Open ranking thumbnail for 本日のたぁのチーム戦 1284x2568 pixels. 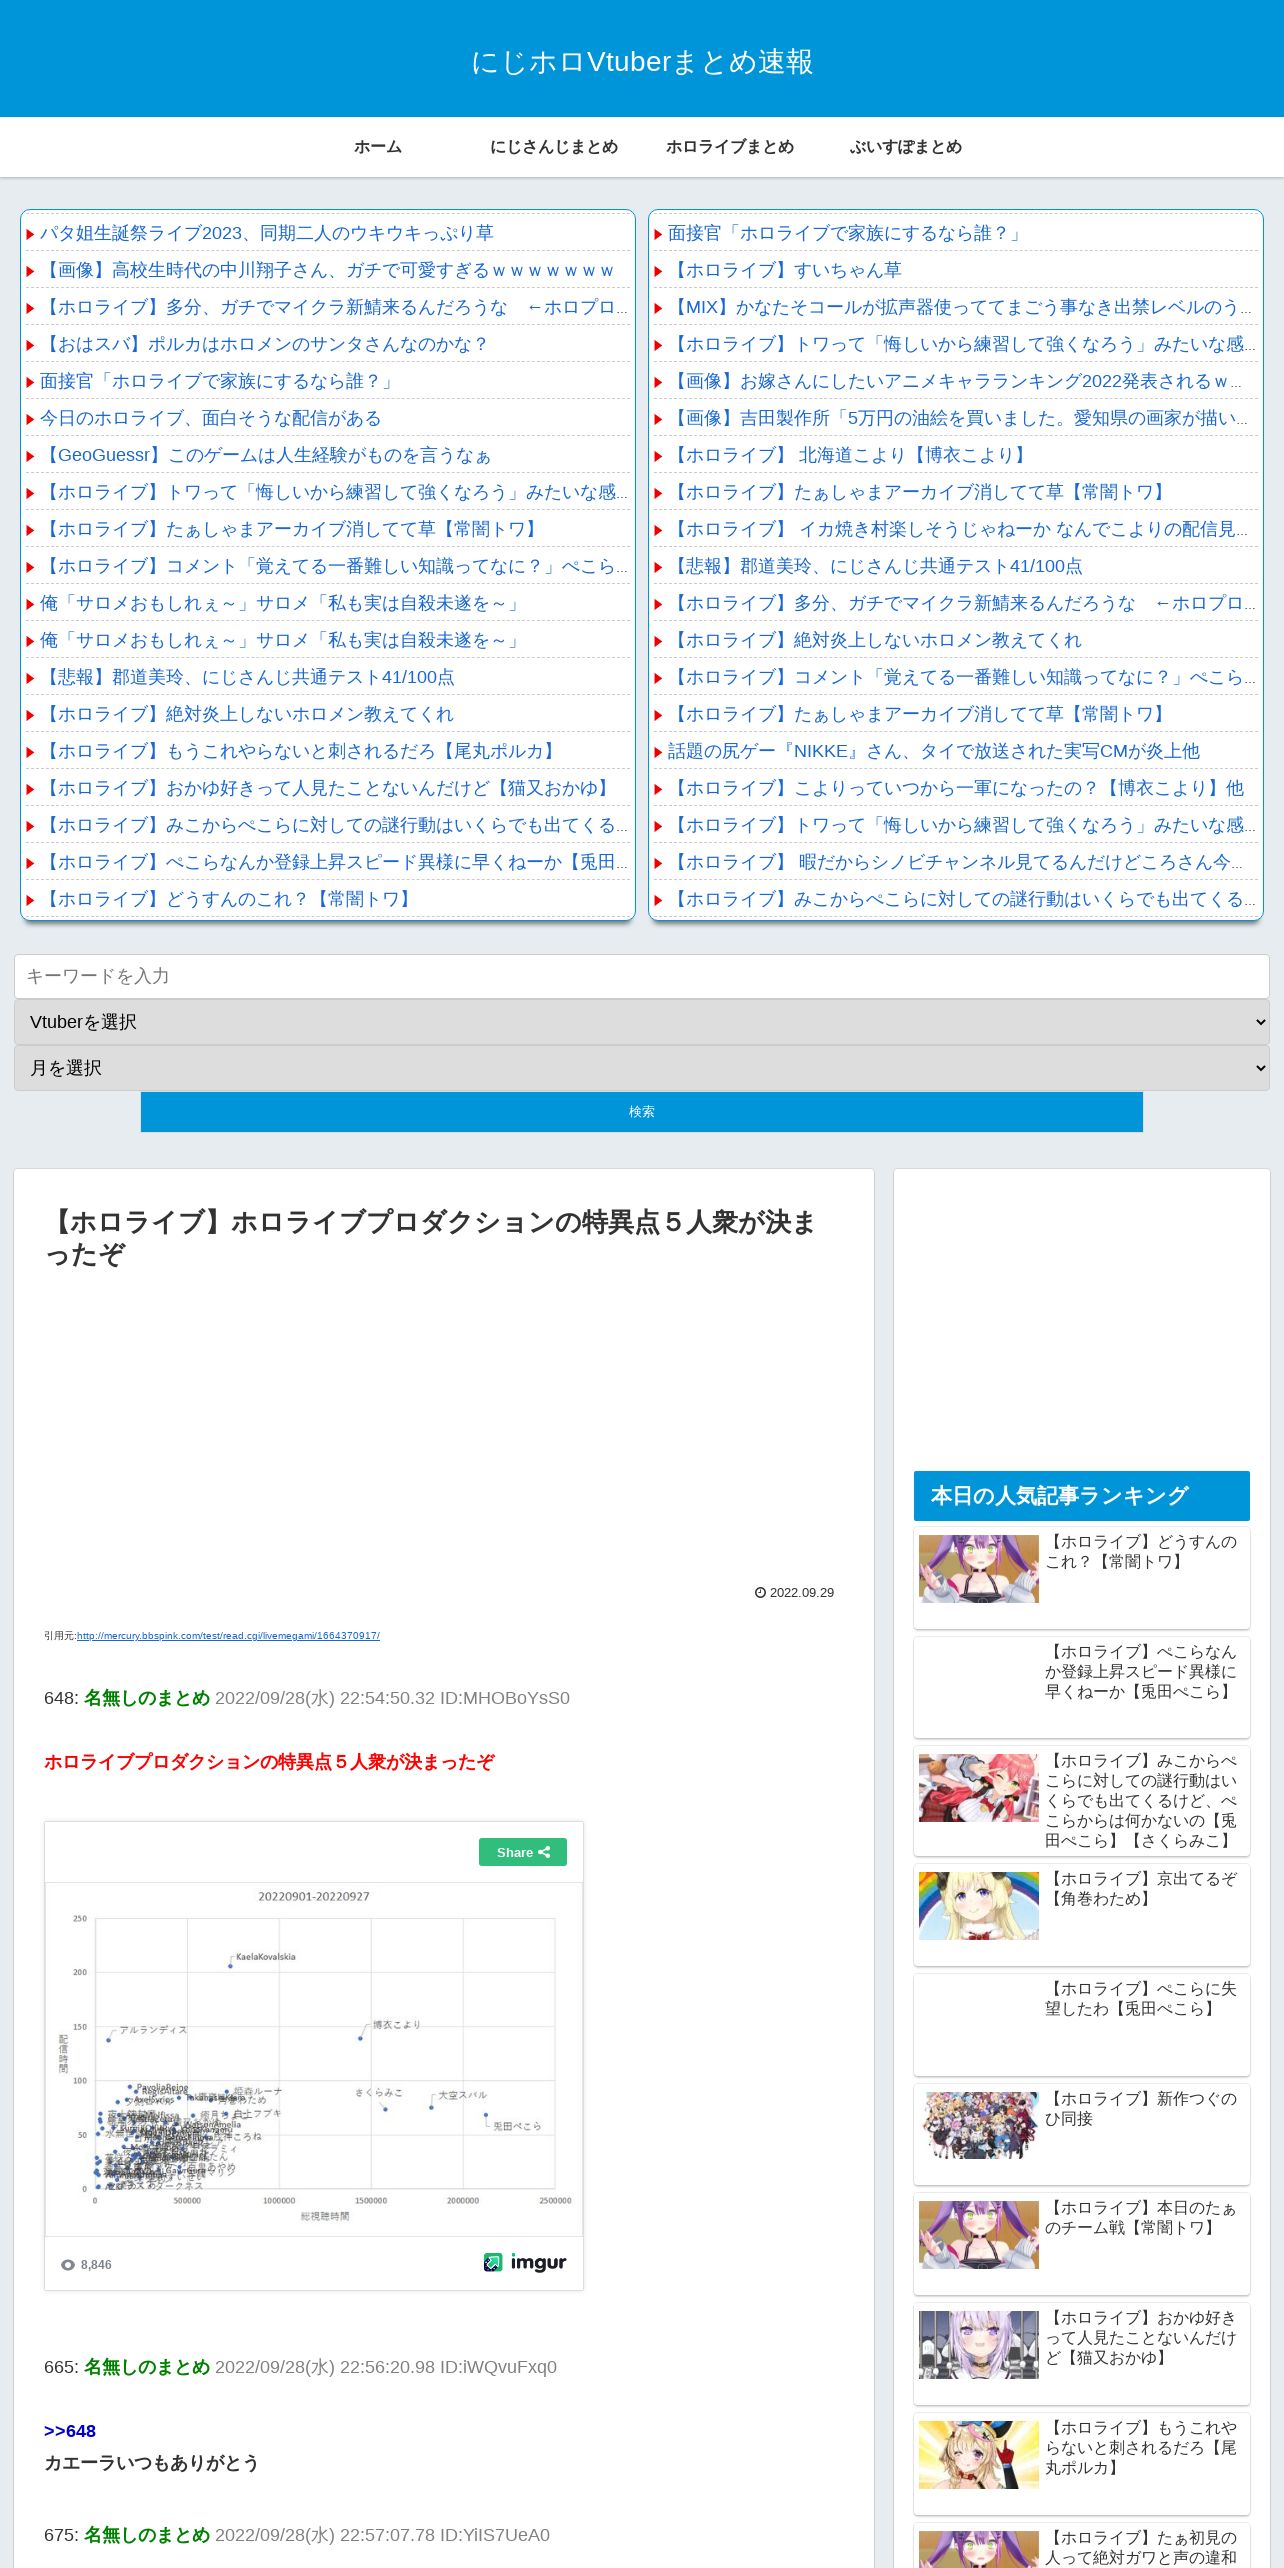click(979, 2234)
